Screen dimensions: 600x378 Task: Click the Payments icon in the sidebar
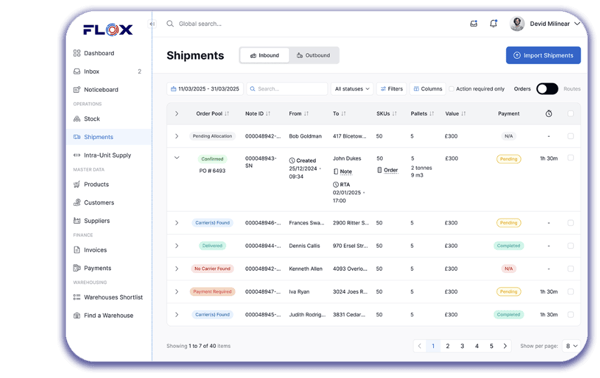(x=77, y=268)
